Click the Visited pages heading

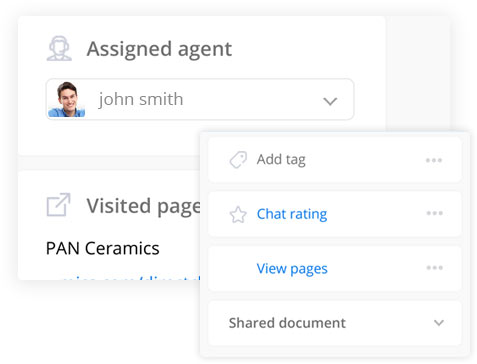click(x=143, y=206)
